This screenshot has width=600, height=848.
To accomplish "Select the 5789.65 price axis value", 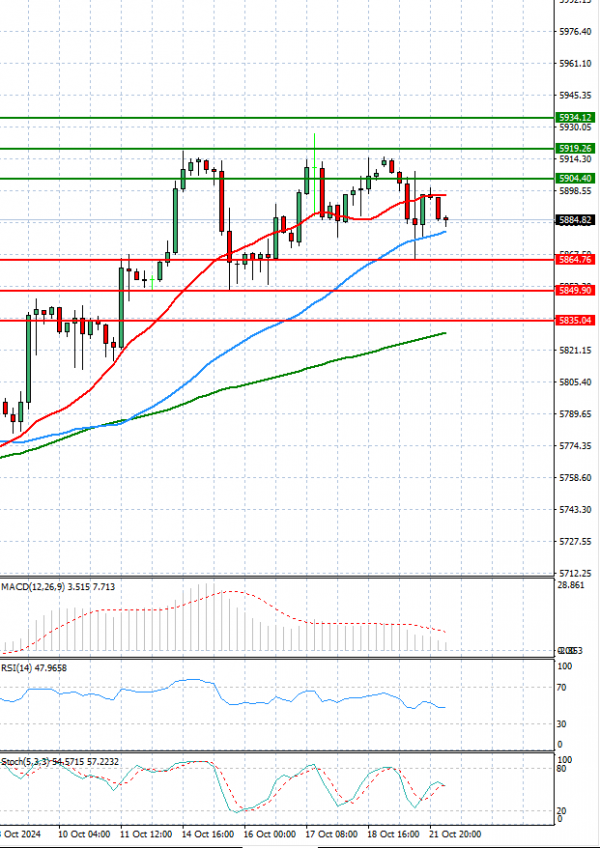I will tap(576, 414).
